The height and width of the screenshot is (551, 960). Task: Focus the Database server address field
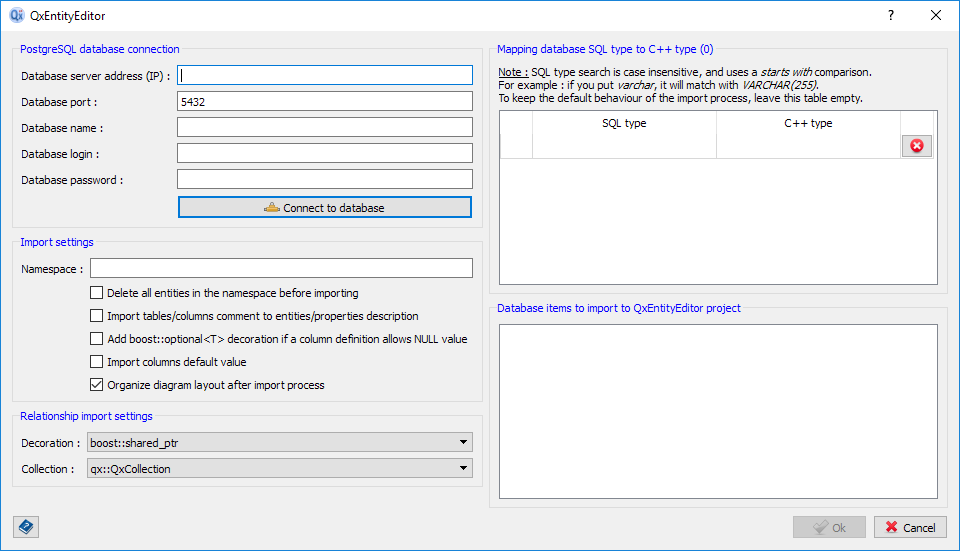click(324, 75)
